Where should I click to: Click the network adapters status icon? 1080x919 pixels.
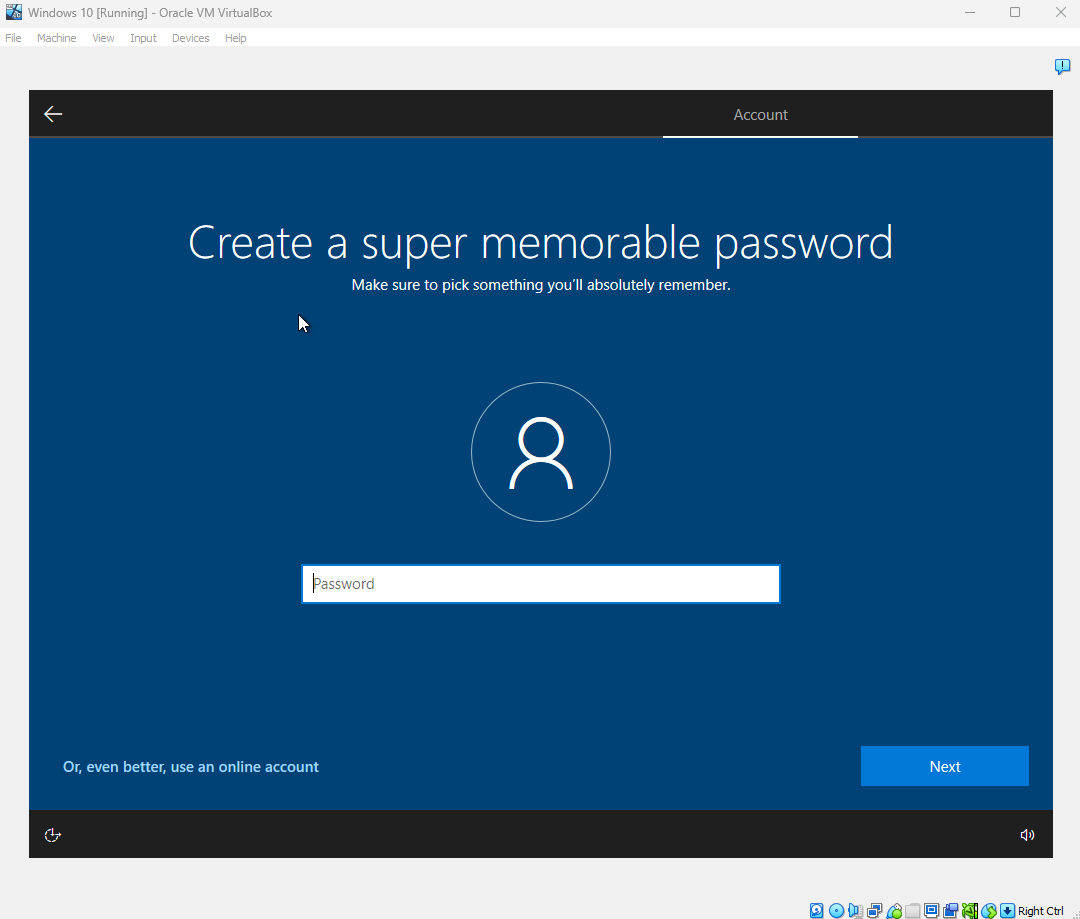click(875, 911)
